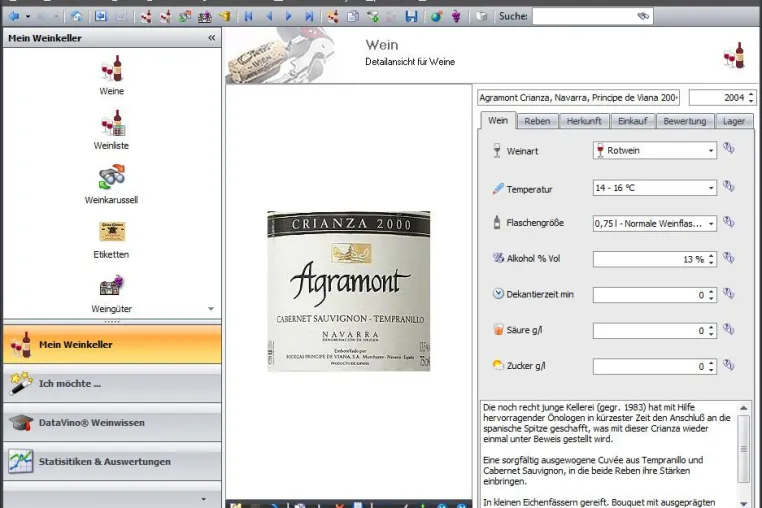
Task: Click the link icon beside Dekantierzeit min
Action: point(728,293)
